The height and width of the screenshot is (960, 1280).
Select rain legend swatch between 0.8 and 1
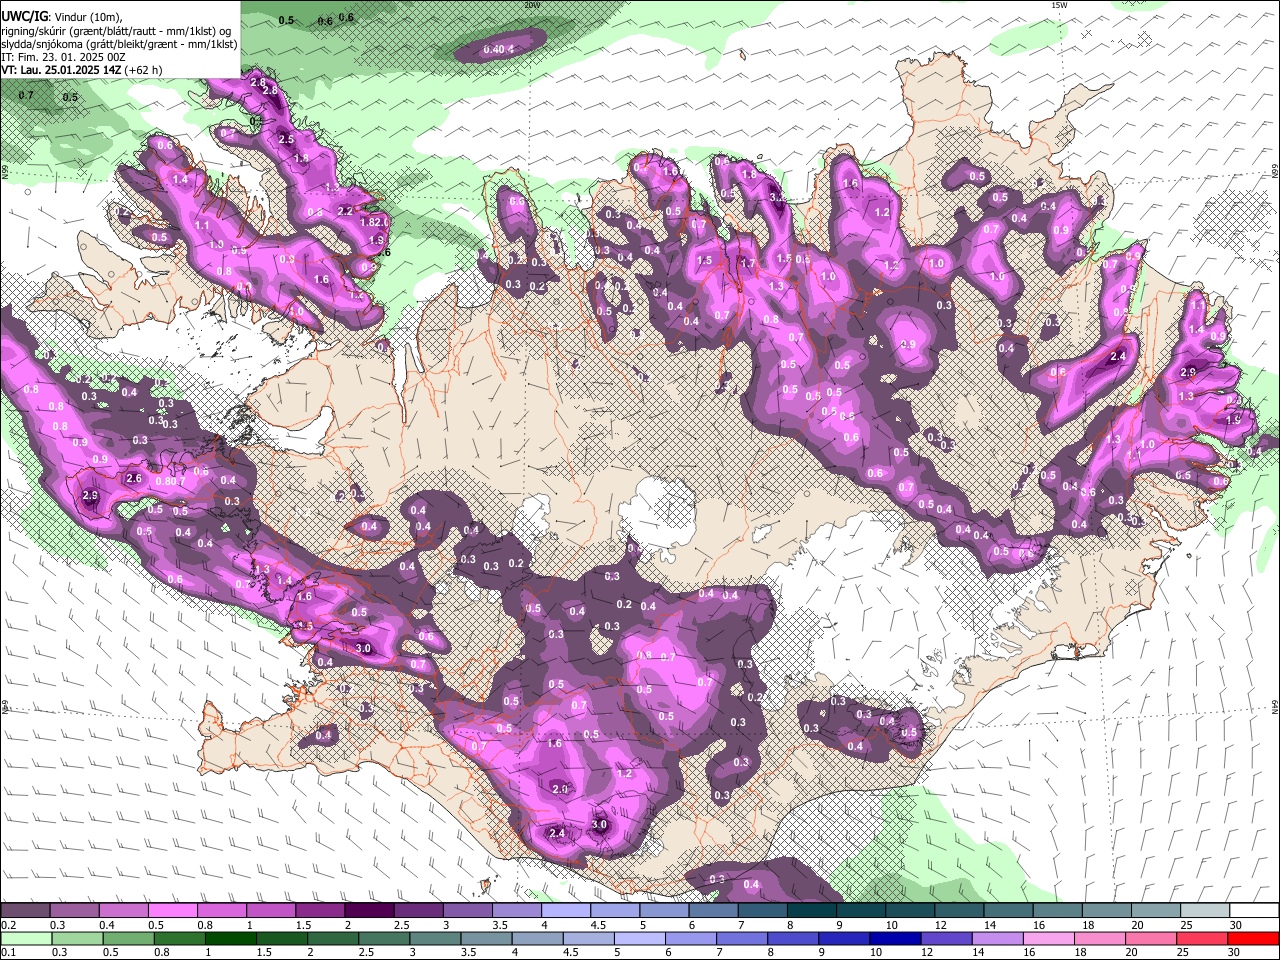point(179,938)
